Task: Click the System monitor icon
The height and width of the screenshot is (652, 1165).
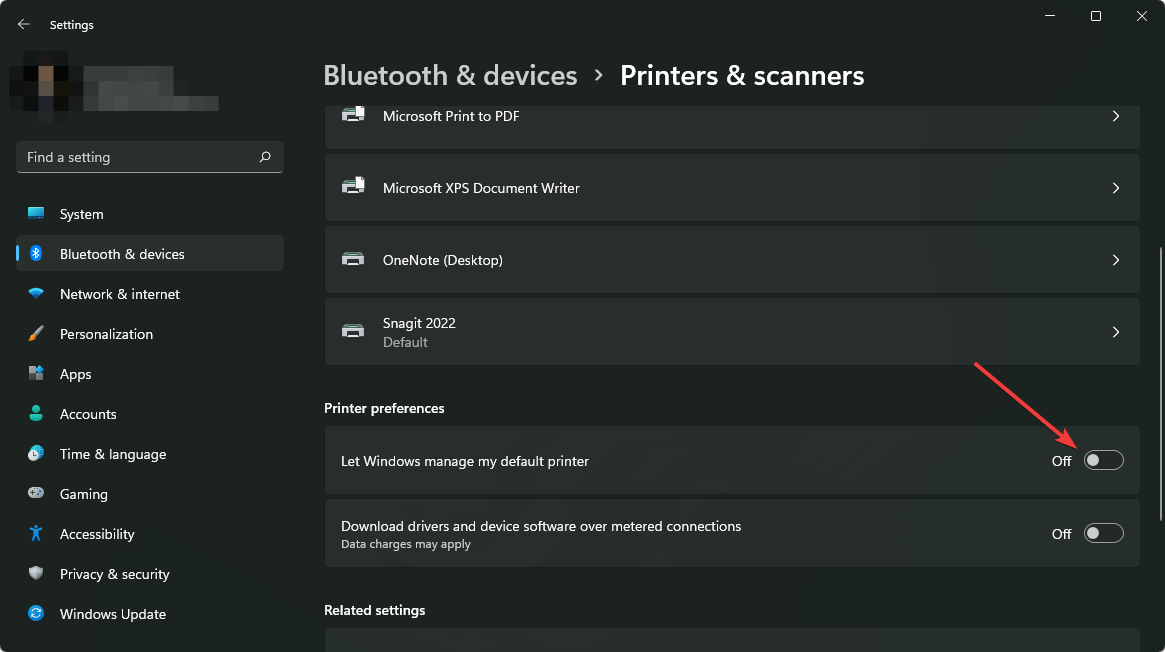Action: point(36,214)
